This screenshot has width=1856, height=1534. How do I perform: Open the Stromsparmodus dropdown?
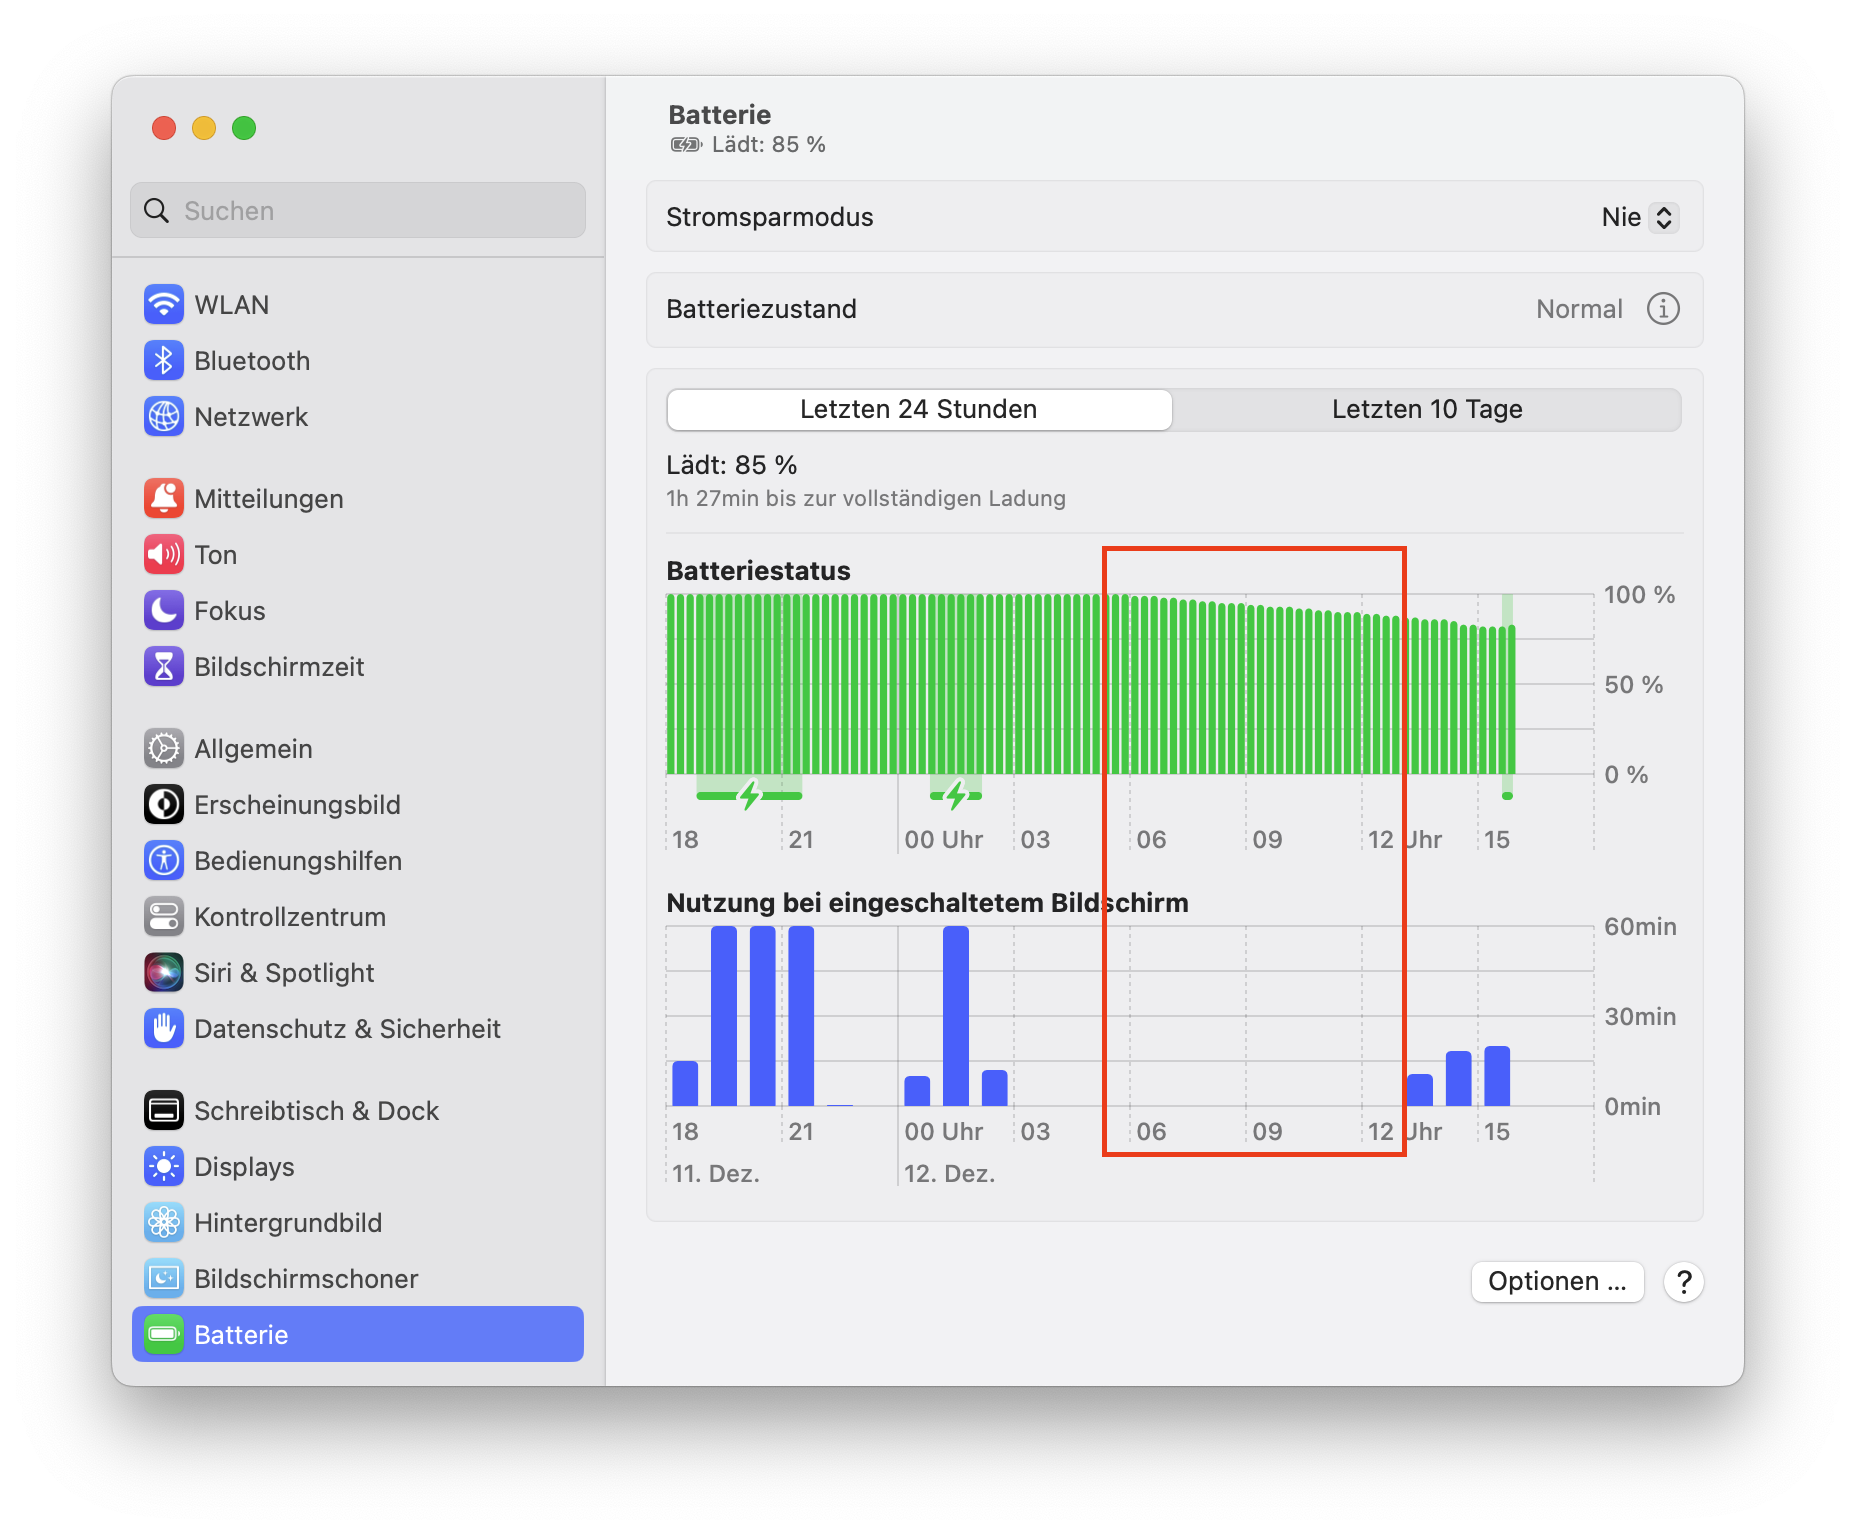(1639, 217)
